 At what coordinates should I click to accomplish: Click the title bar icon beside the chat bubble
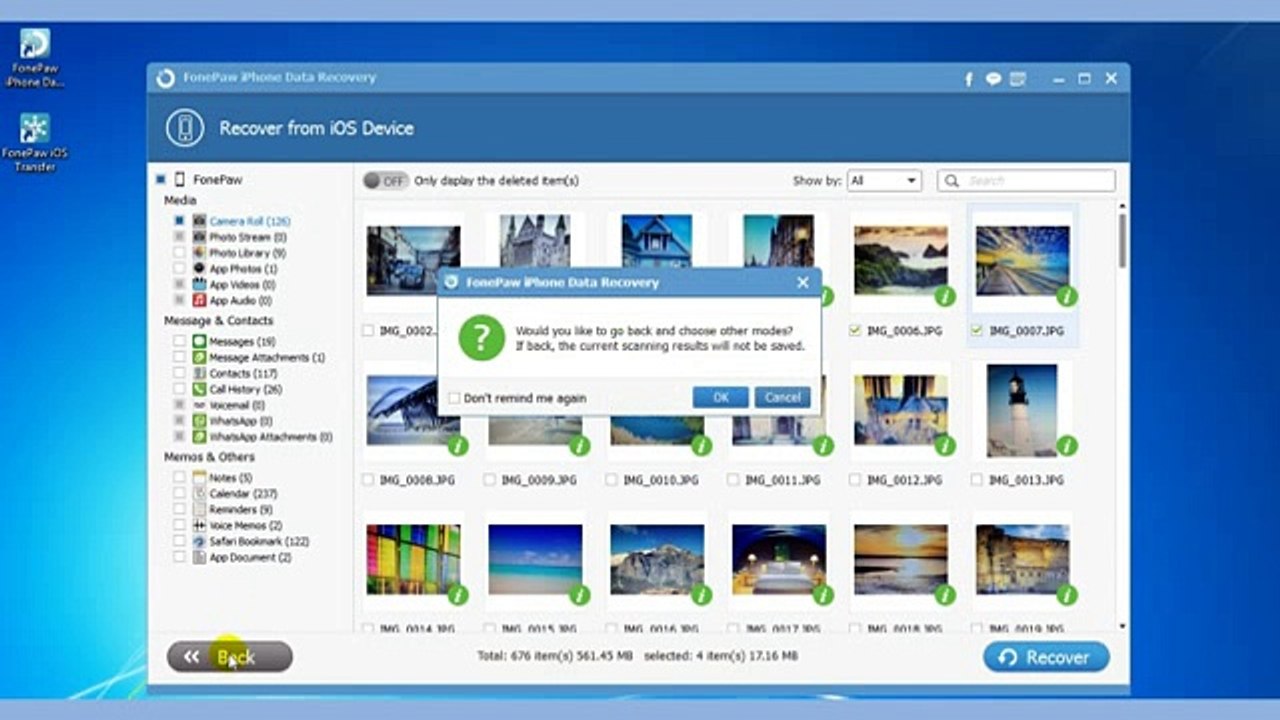[1019, 79]
